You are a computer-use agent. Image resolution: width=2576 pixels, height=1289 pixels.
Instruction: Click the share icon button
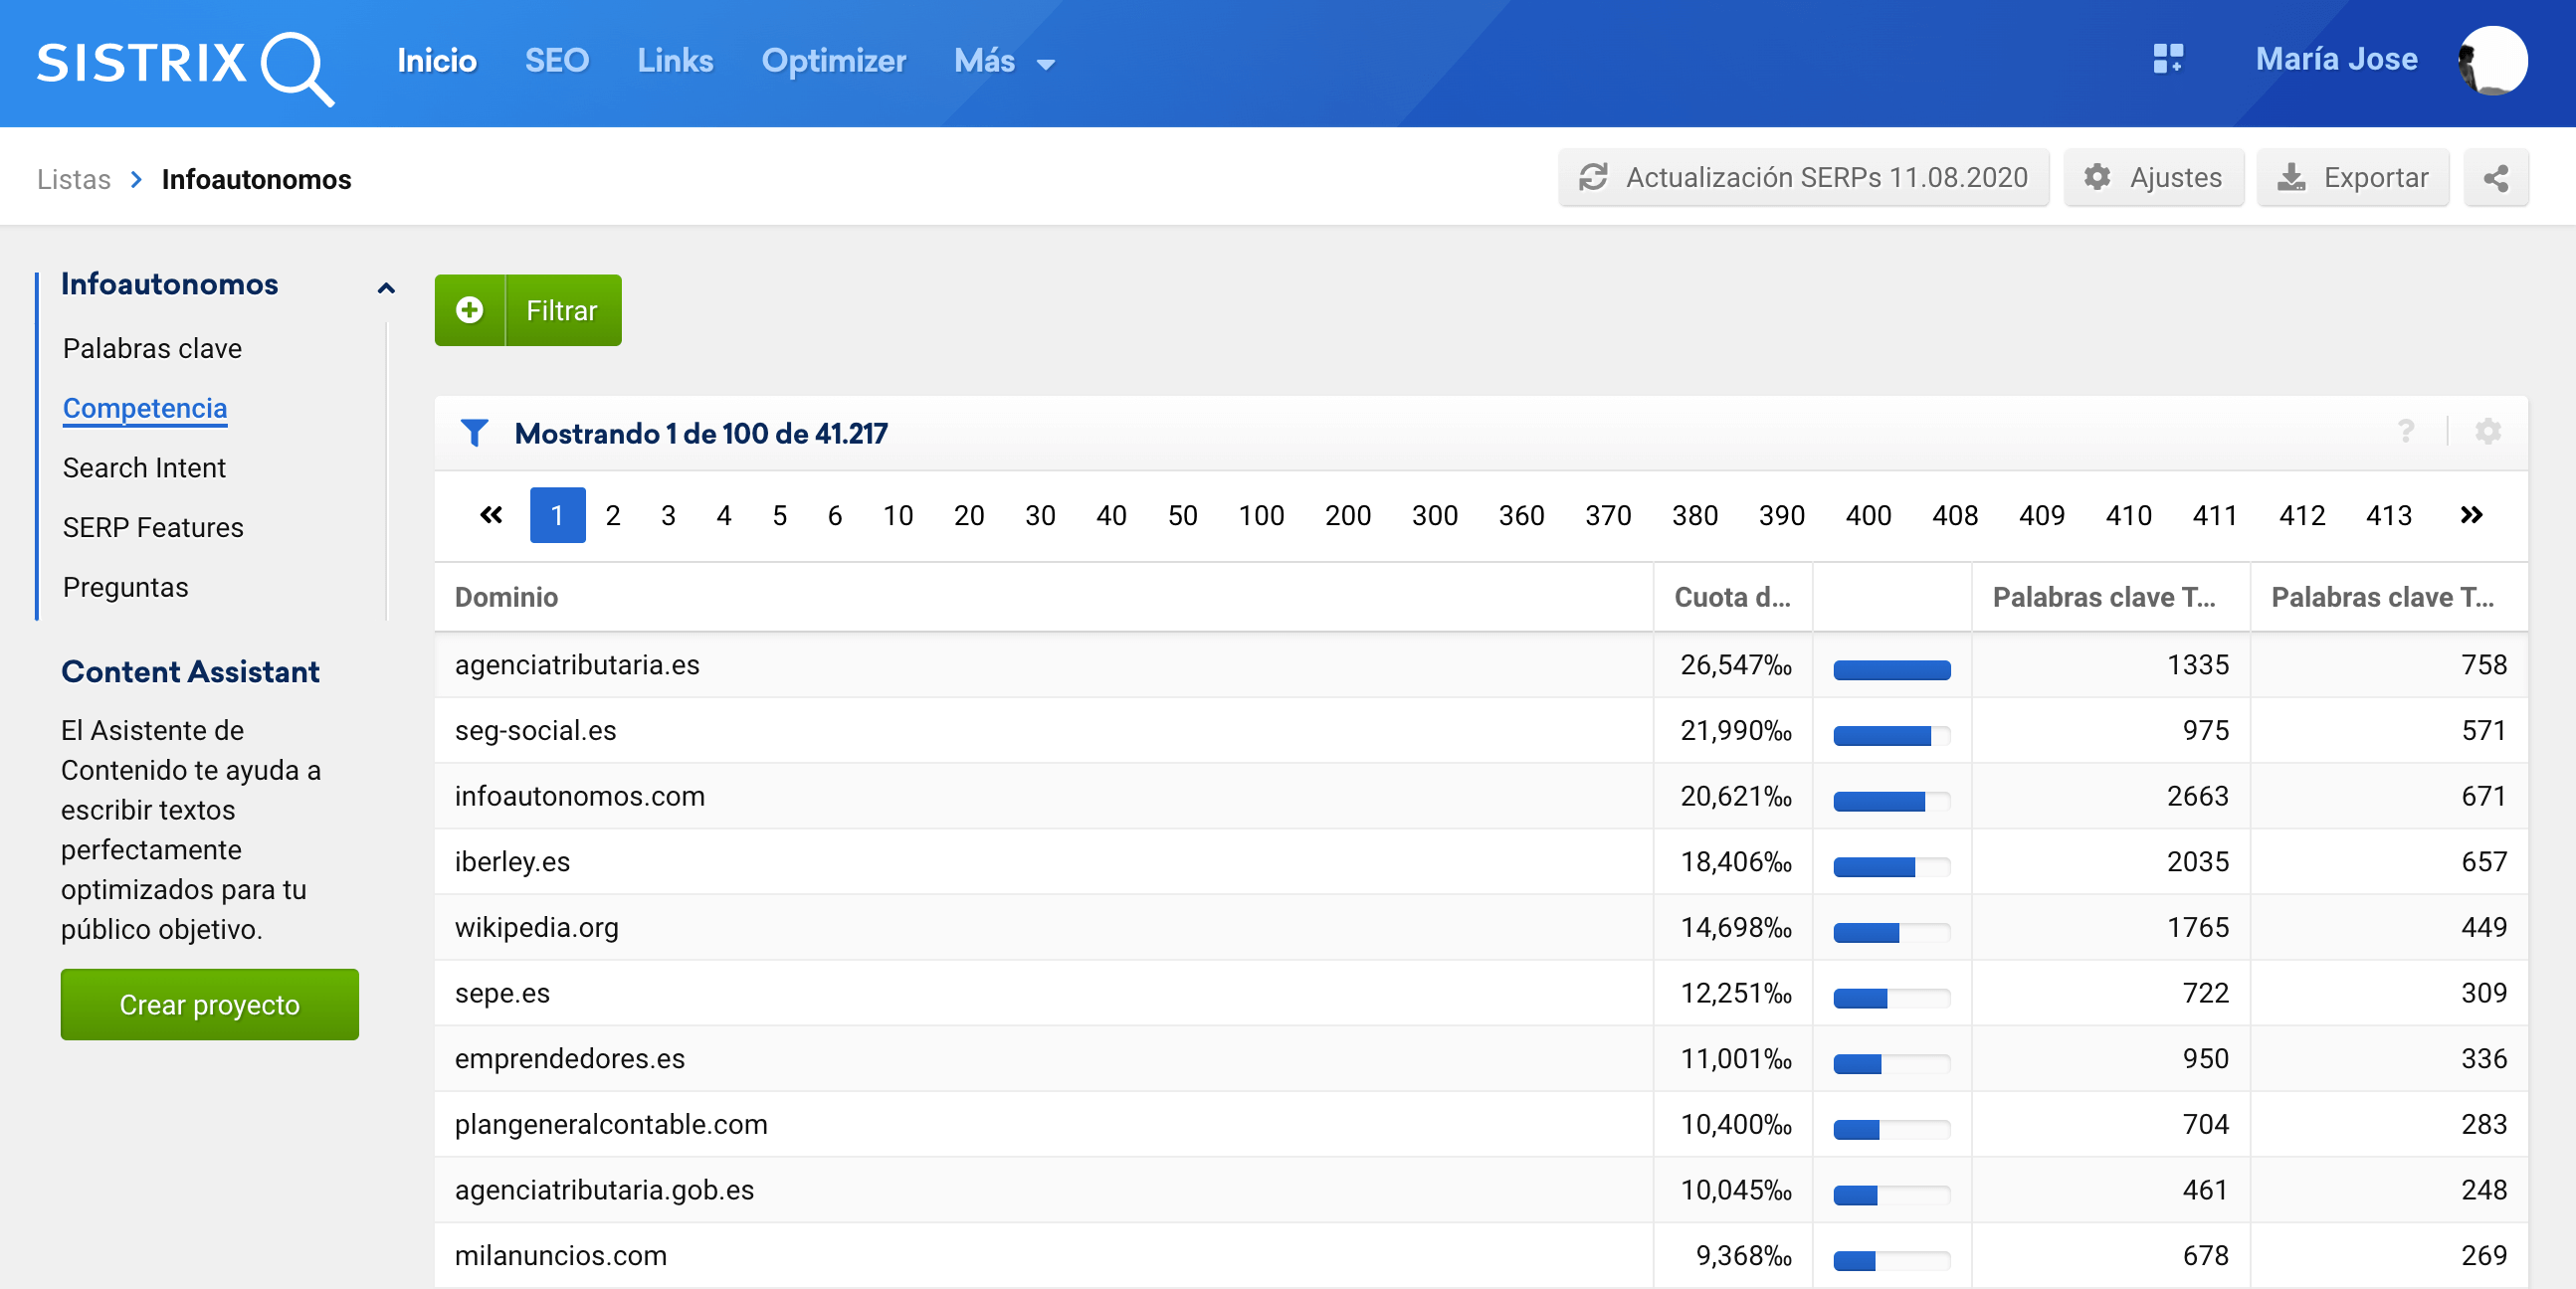point(2495,178)
